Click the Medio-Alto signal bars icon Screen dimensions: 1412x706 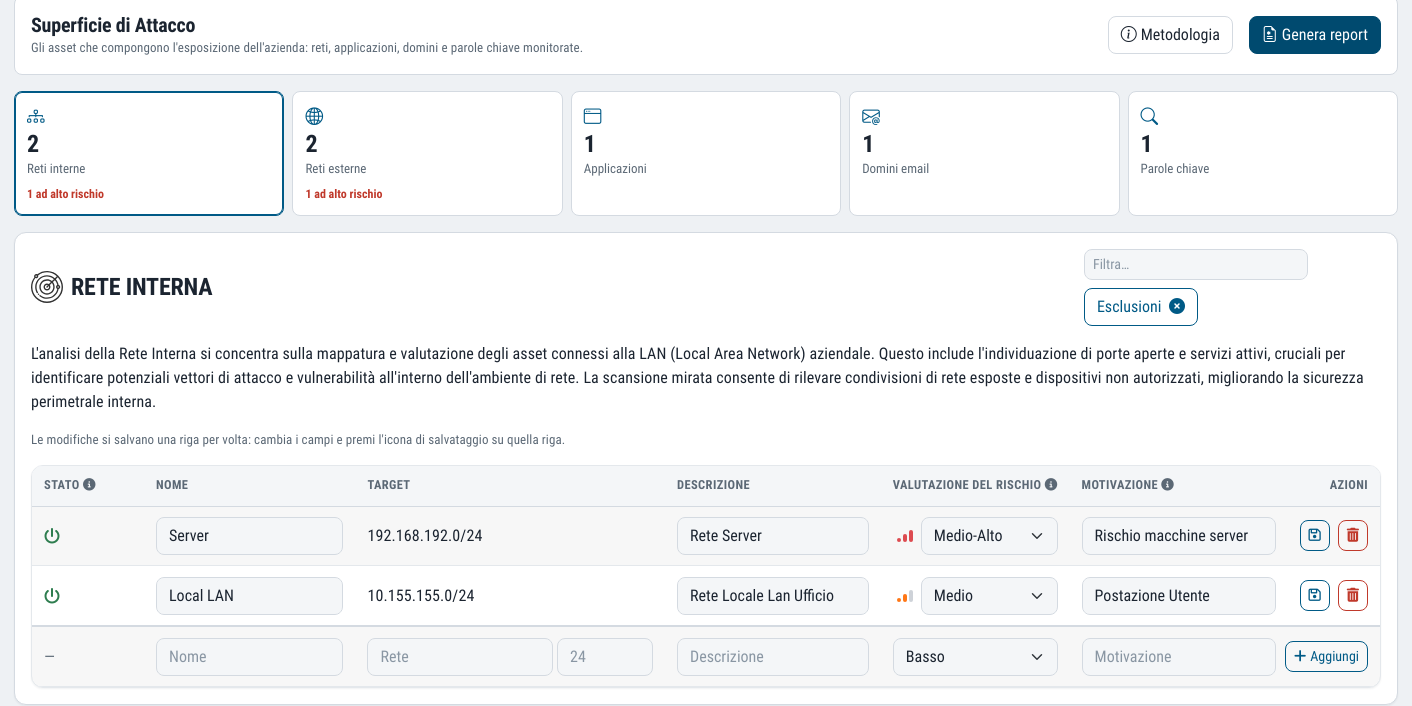(x=905, y=537)
